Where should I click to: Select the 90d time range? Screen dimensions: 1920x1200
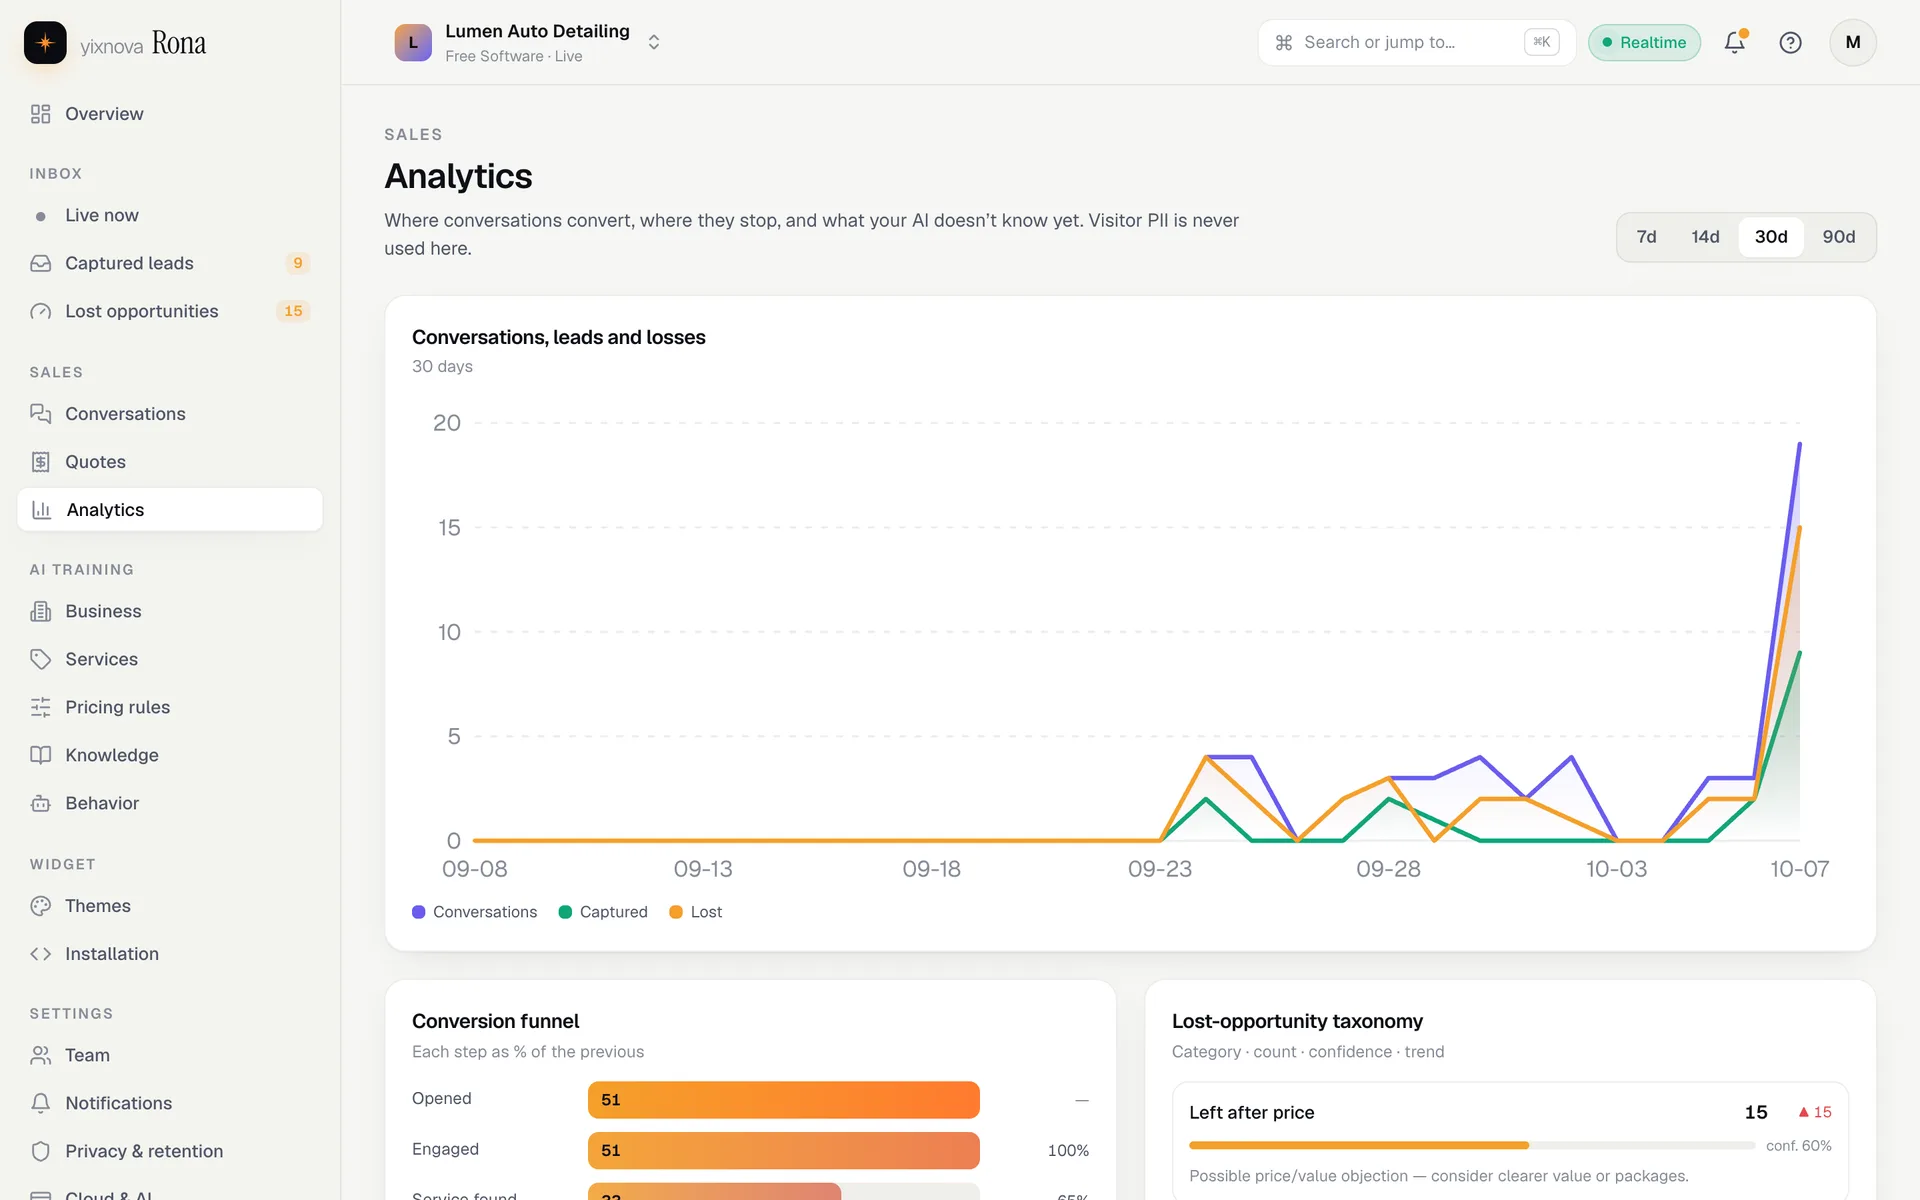[1838, 237]
